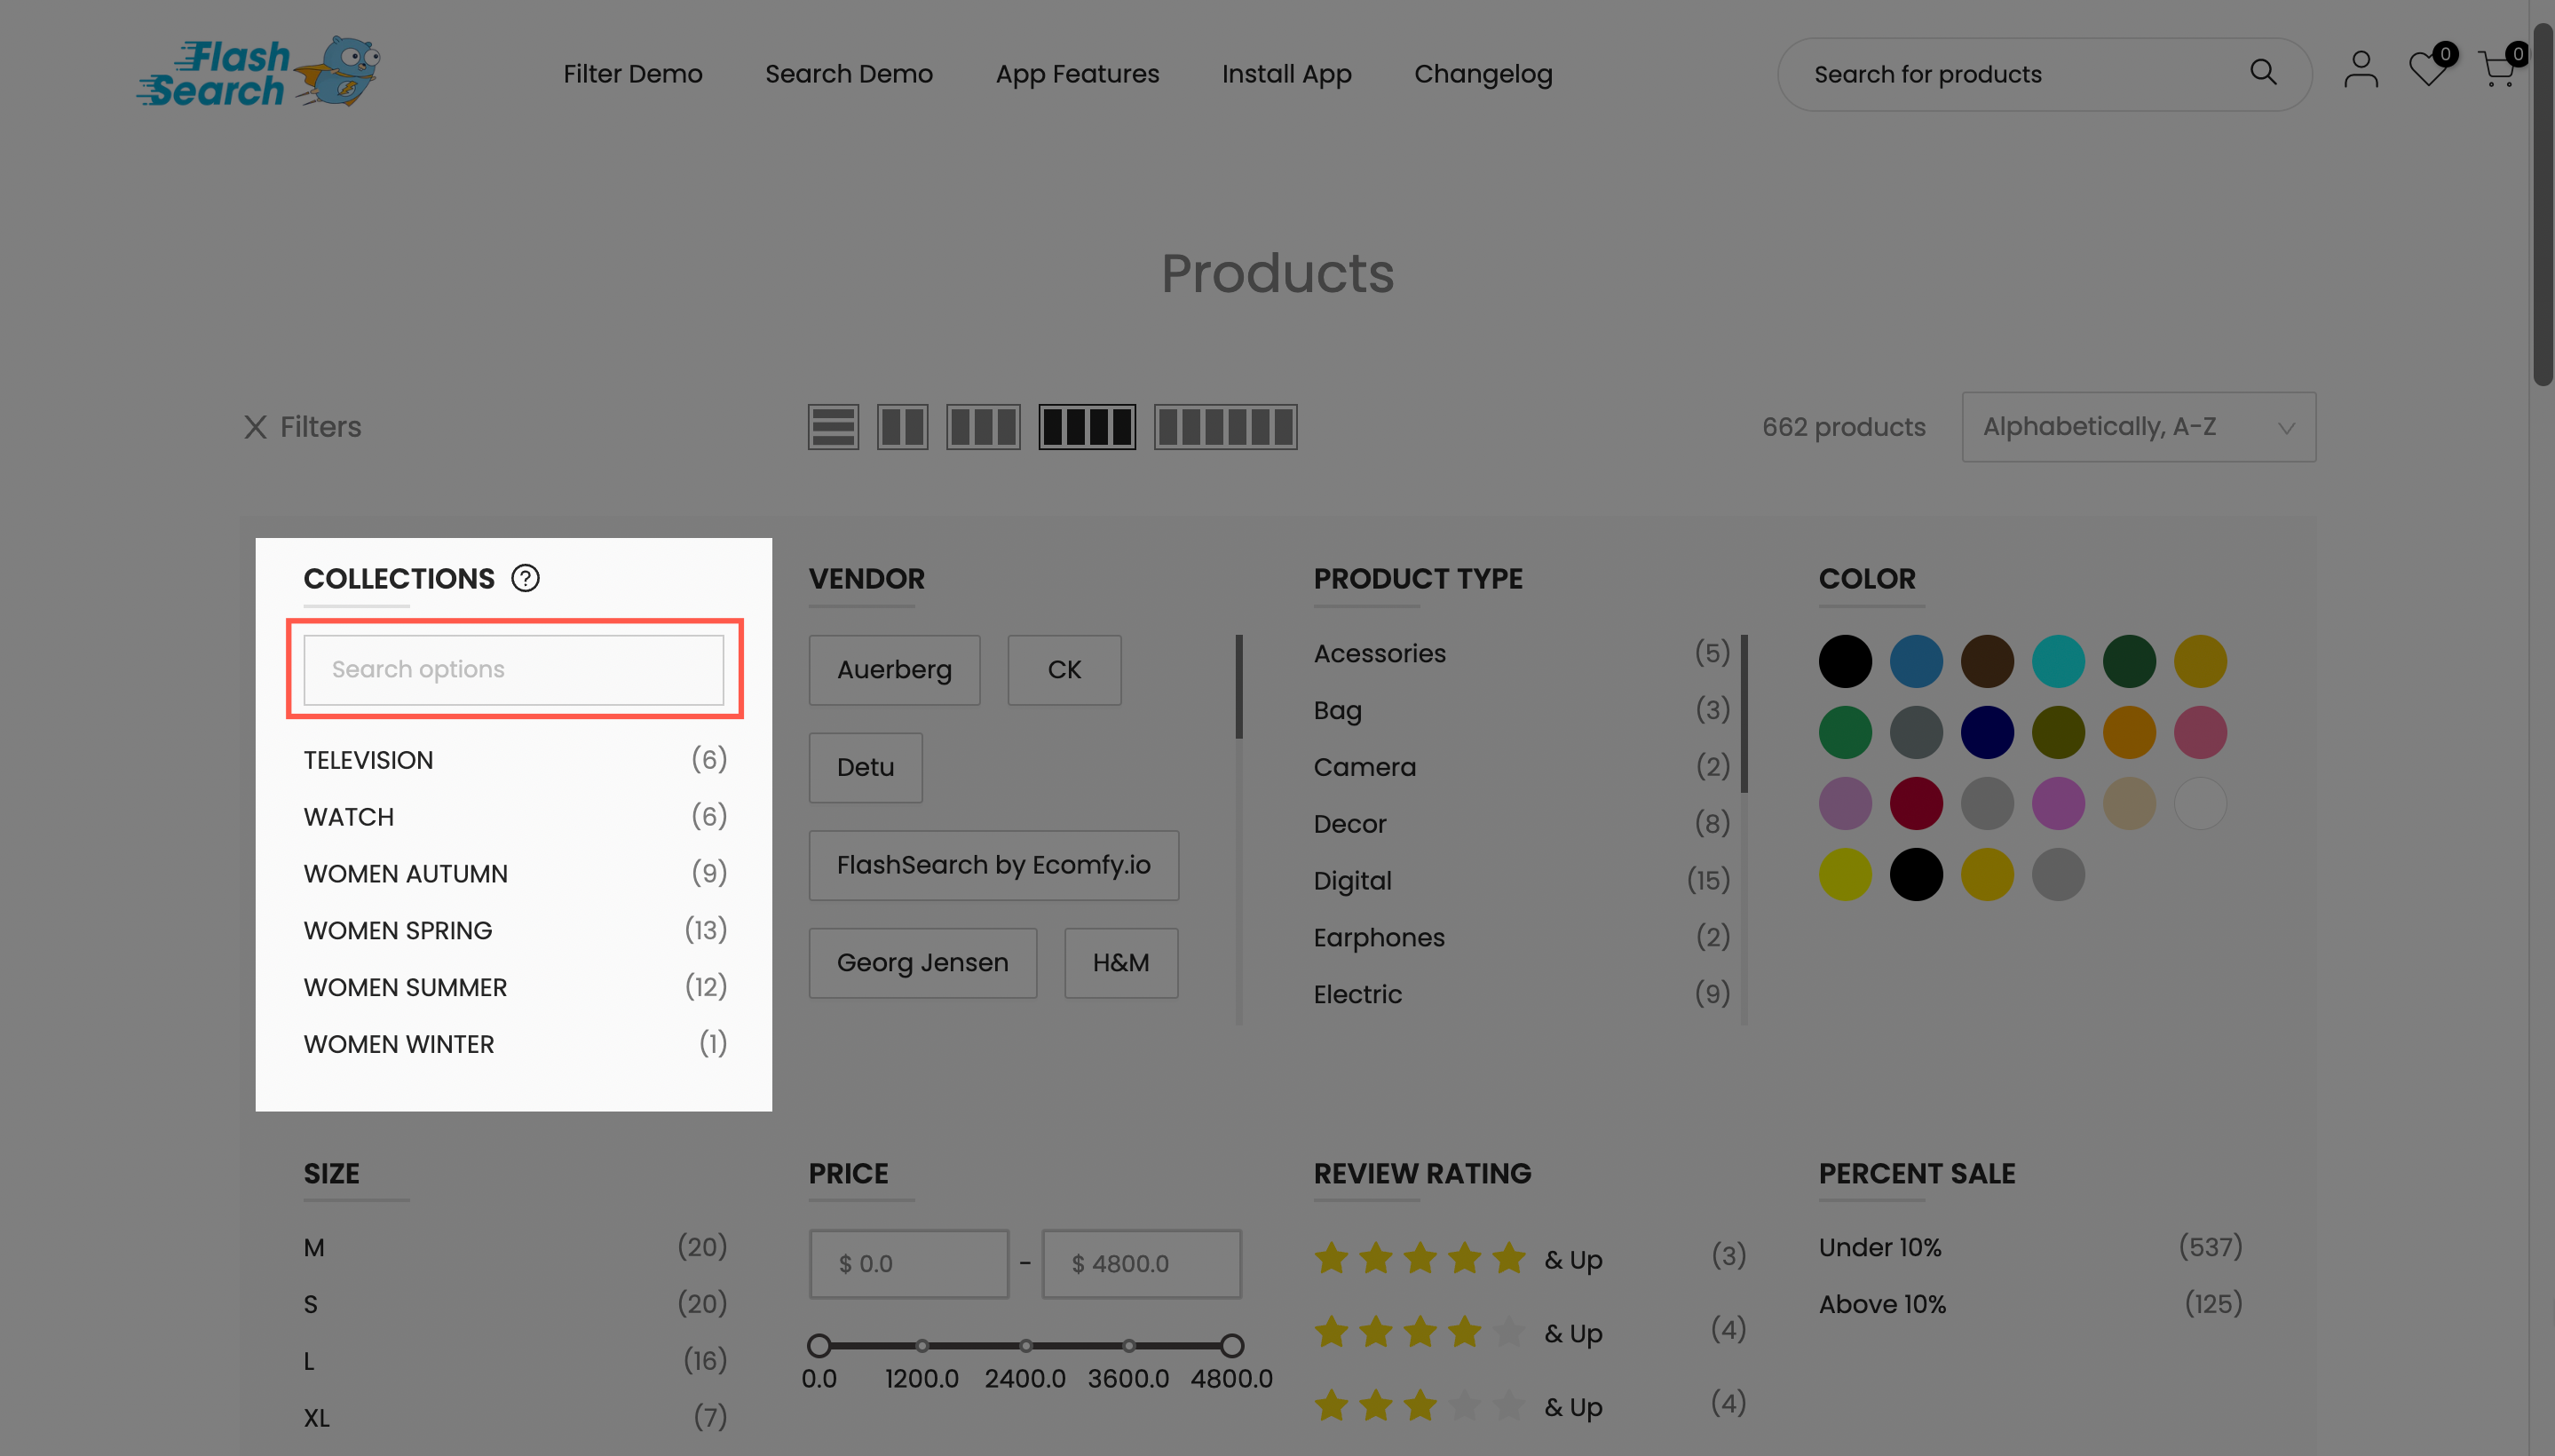The height and width of the screenshot is (1456, 2555).
Task: Click the Collections help question icon
Action: coord(525,578)
